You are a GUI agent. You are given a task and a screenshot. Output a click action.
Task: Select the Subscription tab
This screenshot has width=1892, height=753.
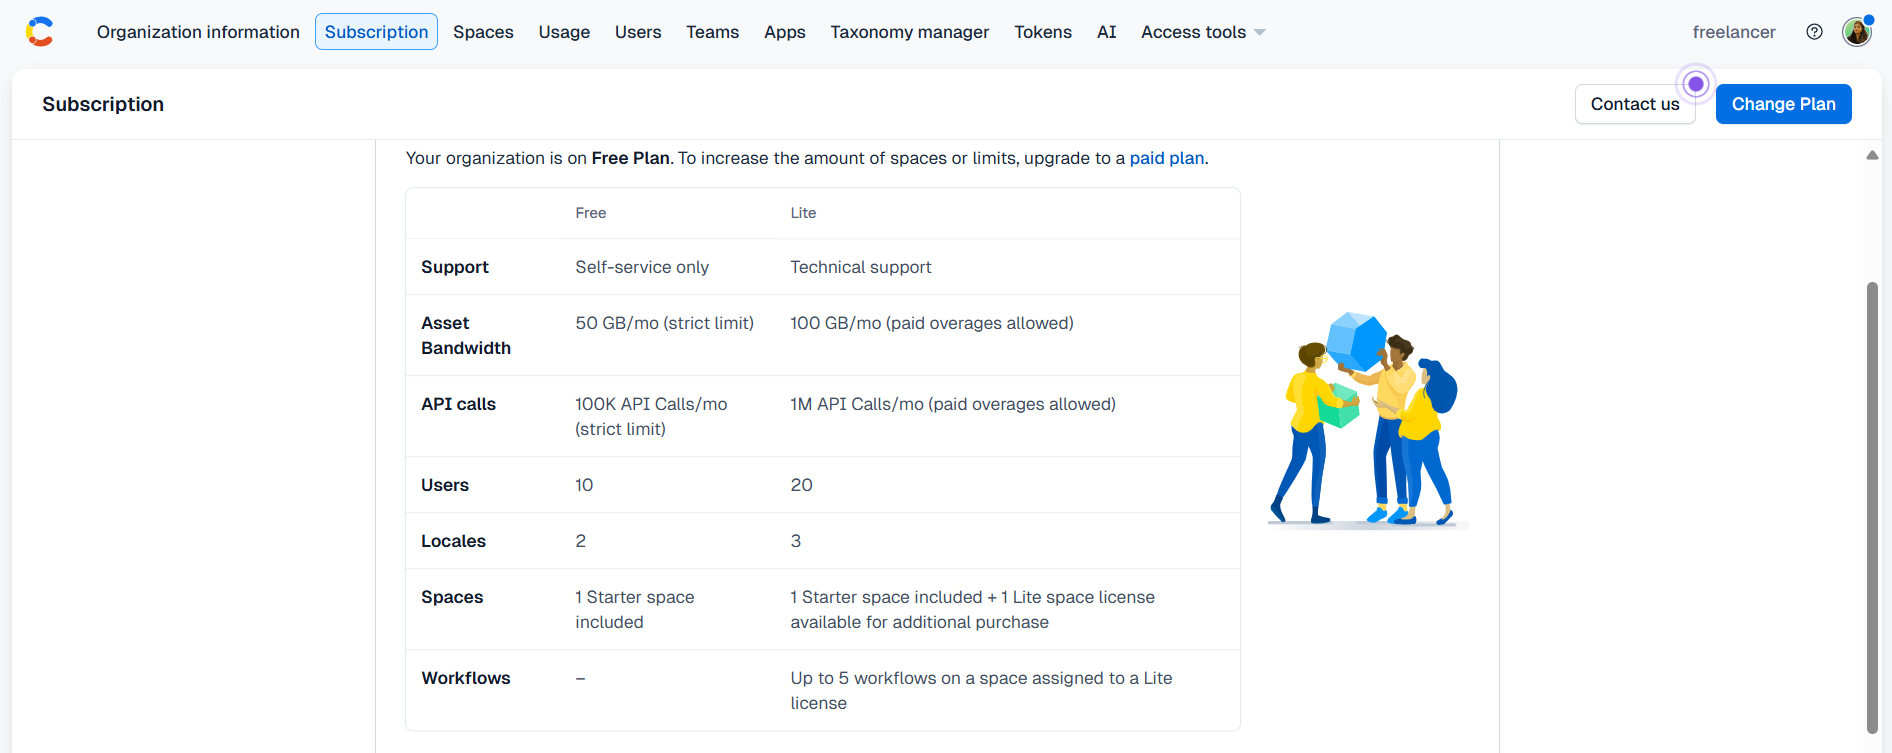click(376, 32)
